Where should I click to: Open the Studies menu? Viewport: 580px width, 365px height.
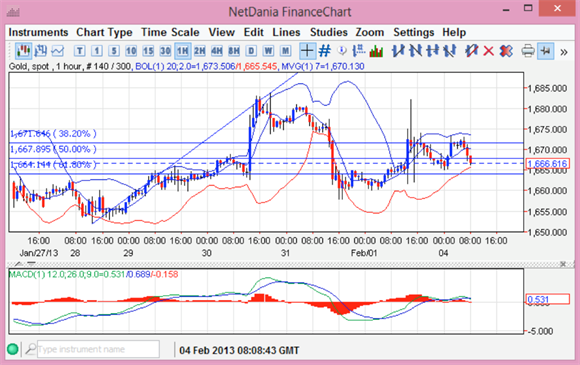point(328,33)
